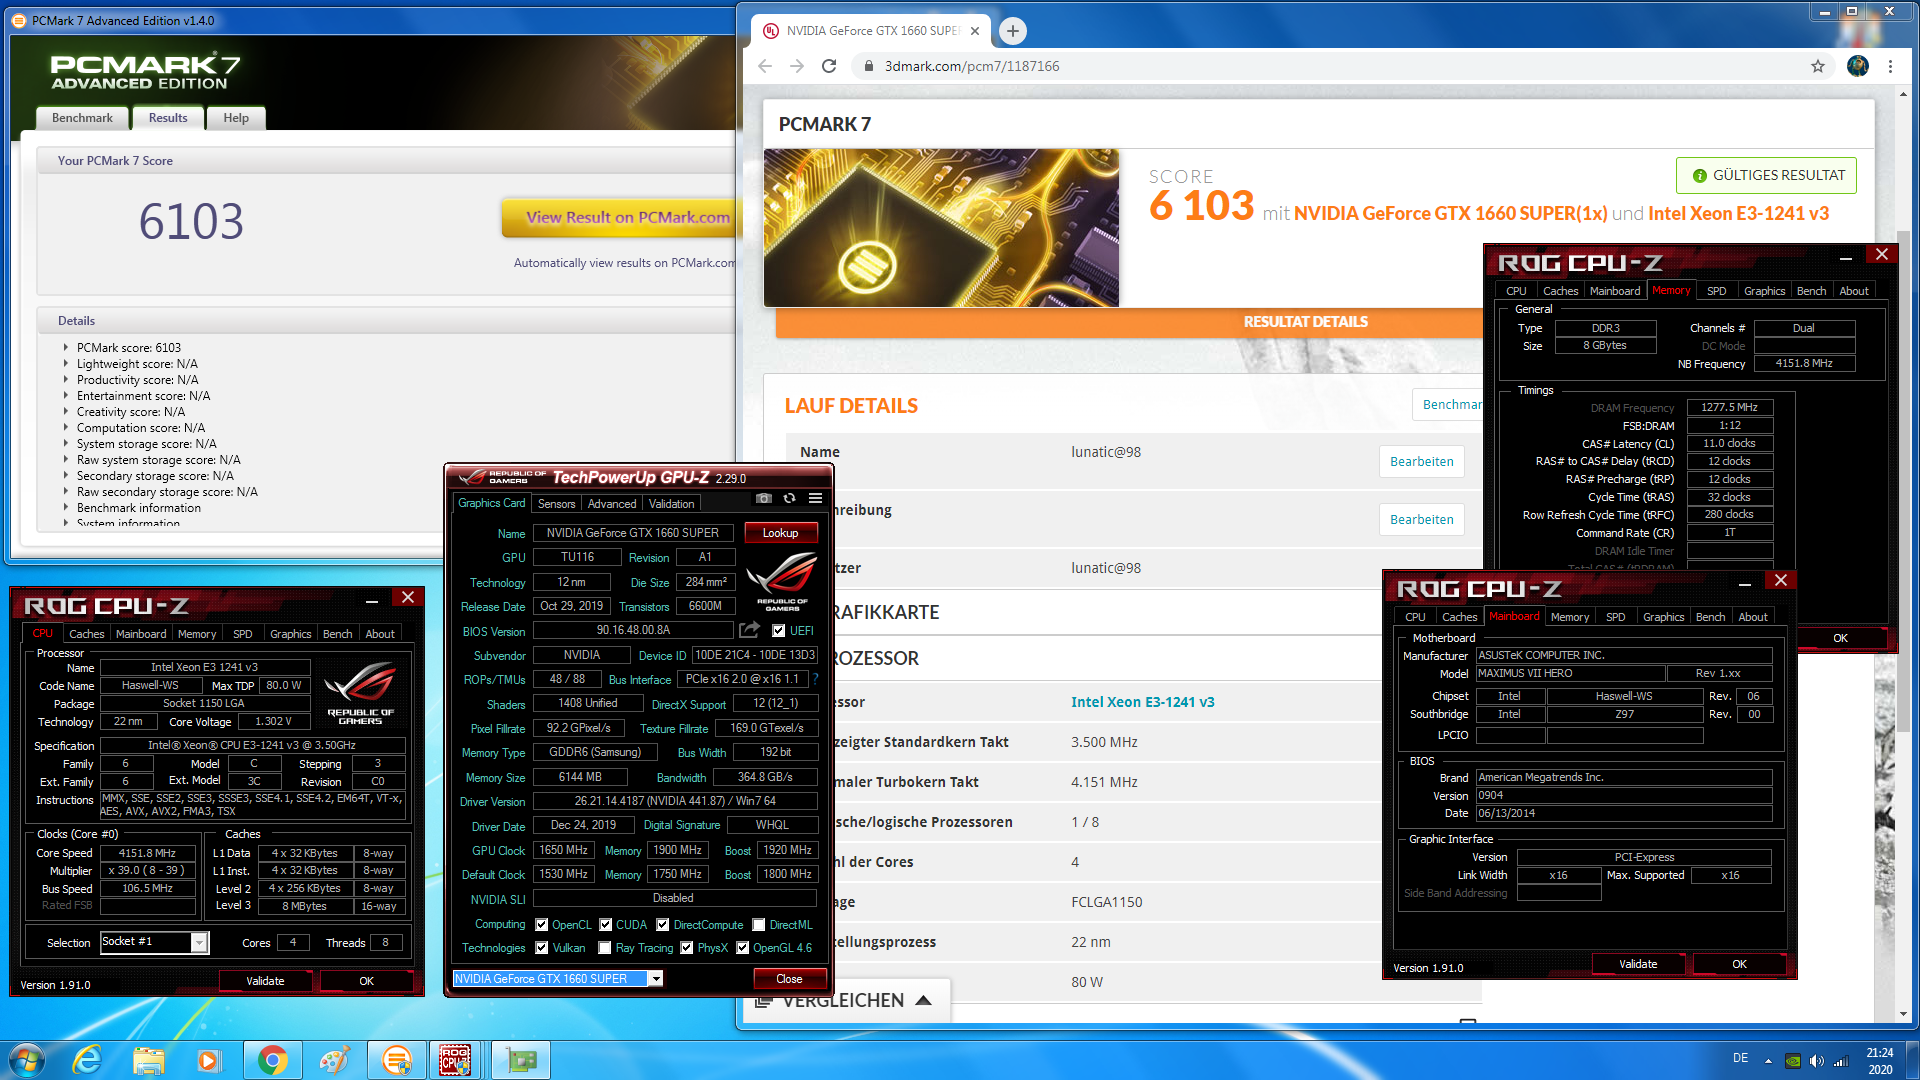Click Bus Interface question mark in GPU-Z
Image resolution: width=1920 pixels, height=1080 pixels.
click(815, 679)
